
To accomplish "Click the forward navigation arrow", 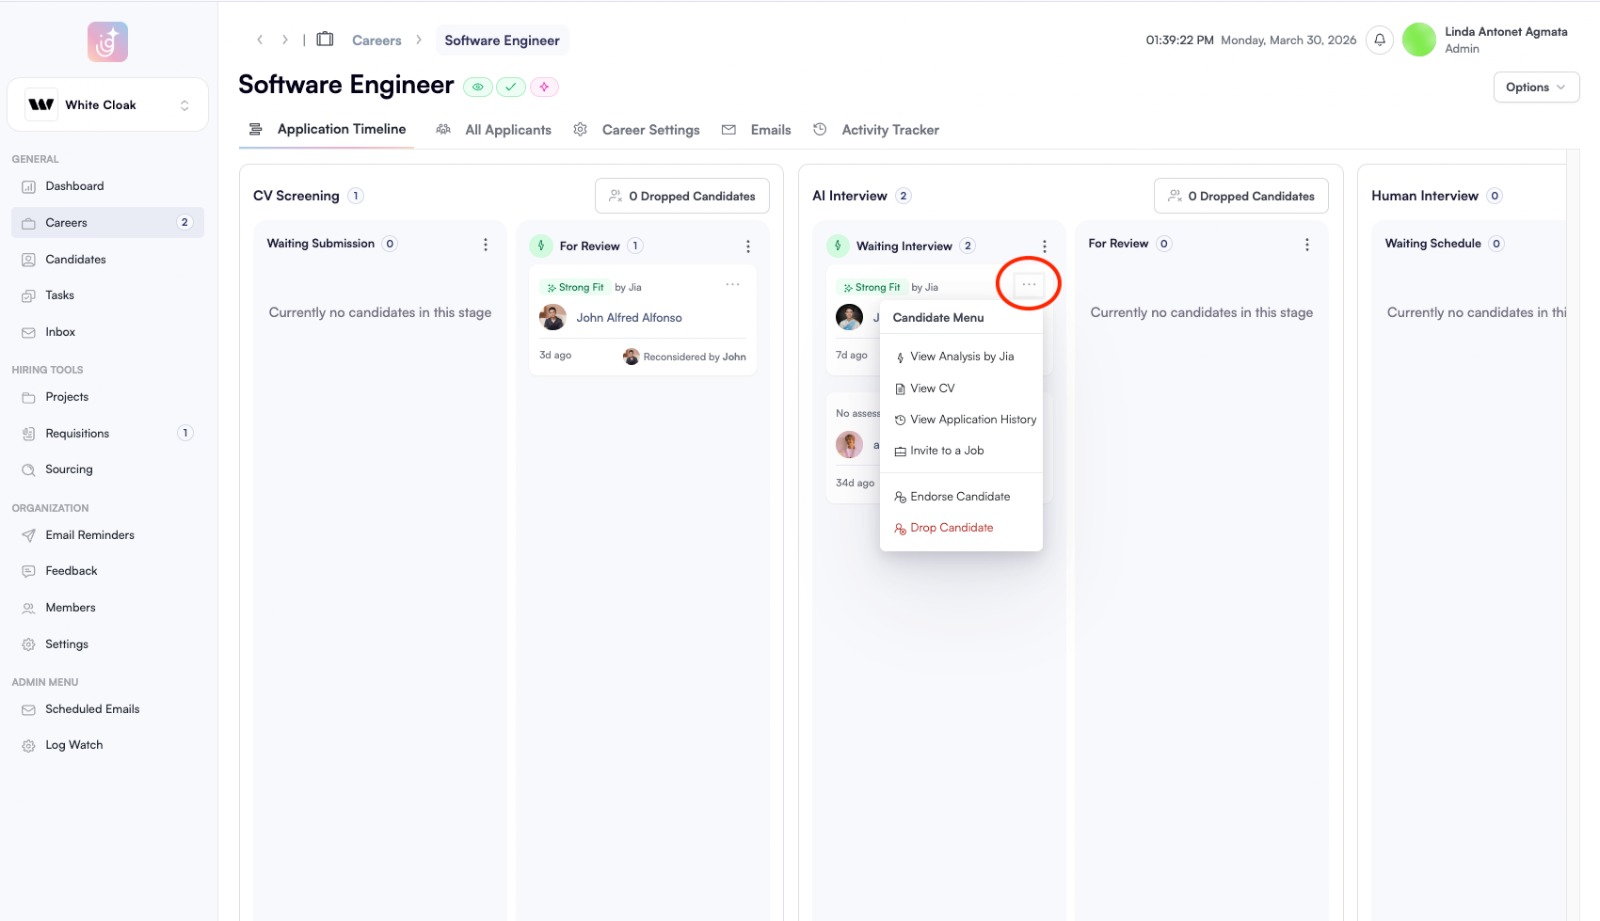I will [x=285, y=40].
